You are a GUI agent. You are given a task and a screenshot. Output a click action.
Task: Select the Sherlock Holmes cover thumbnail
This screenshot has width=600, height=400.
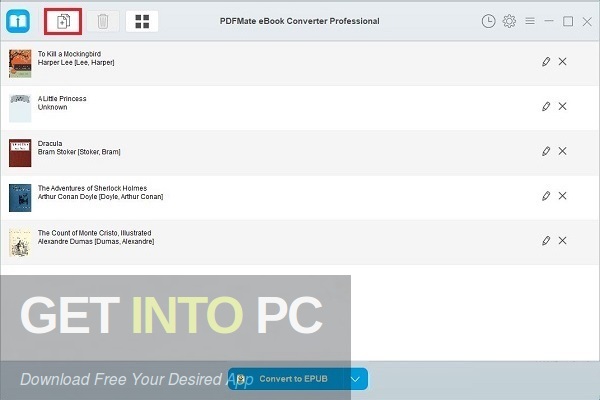tap(20, 198)
